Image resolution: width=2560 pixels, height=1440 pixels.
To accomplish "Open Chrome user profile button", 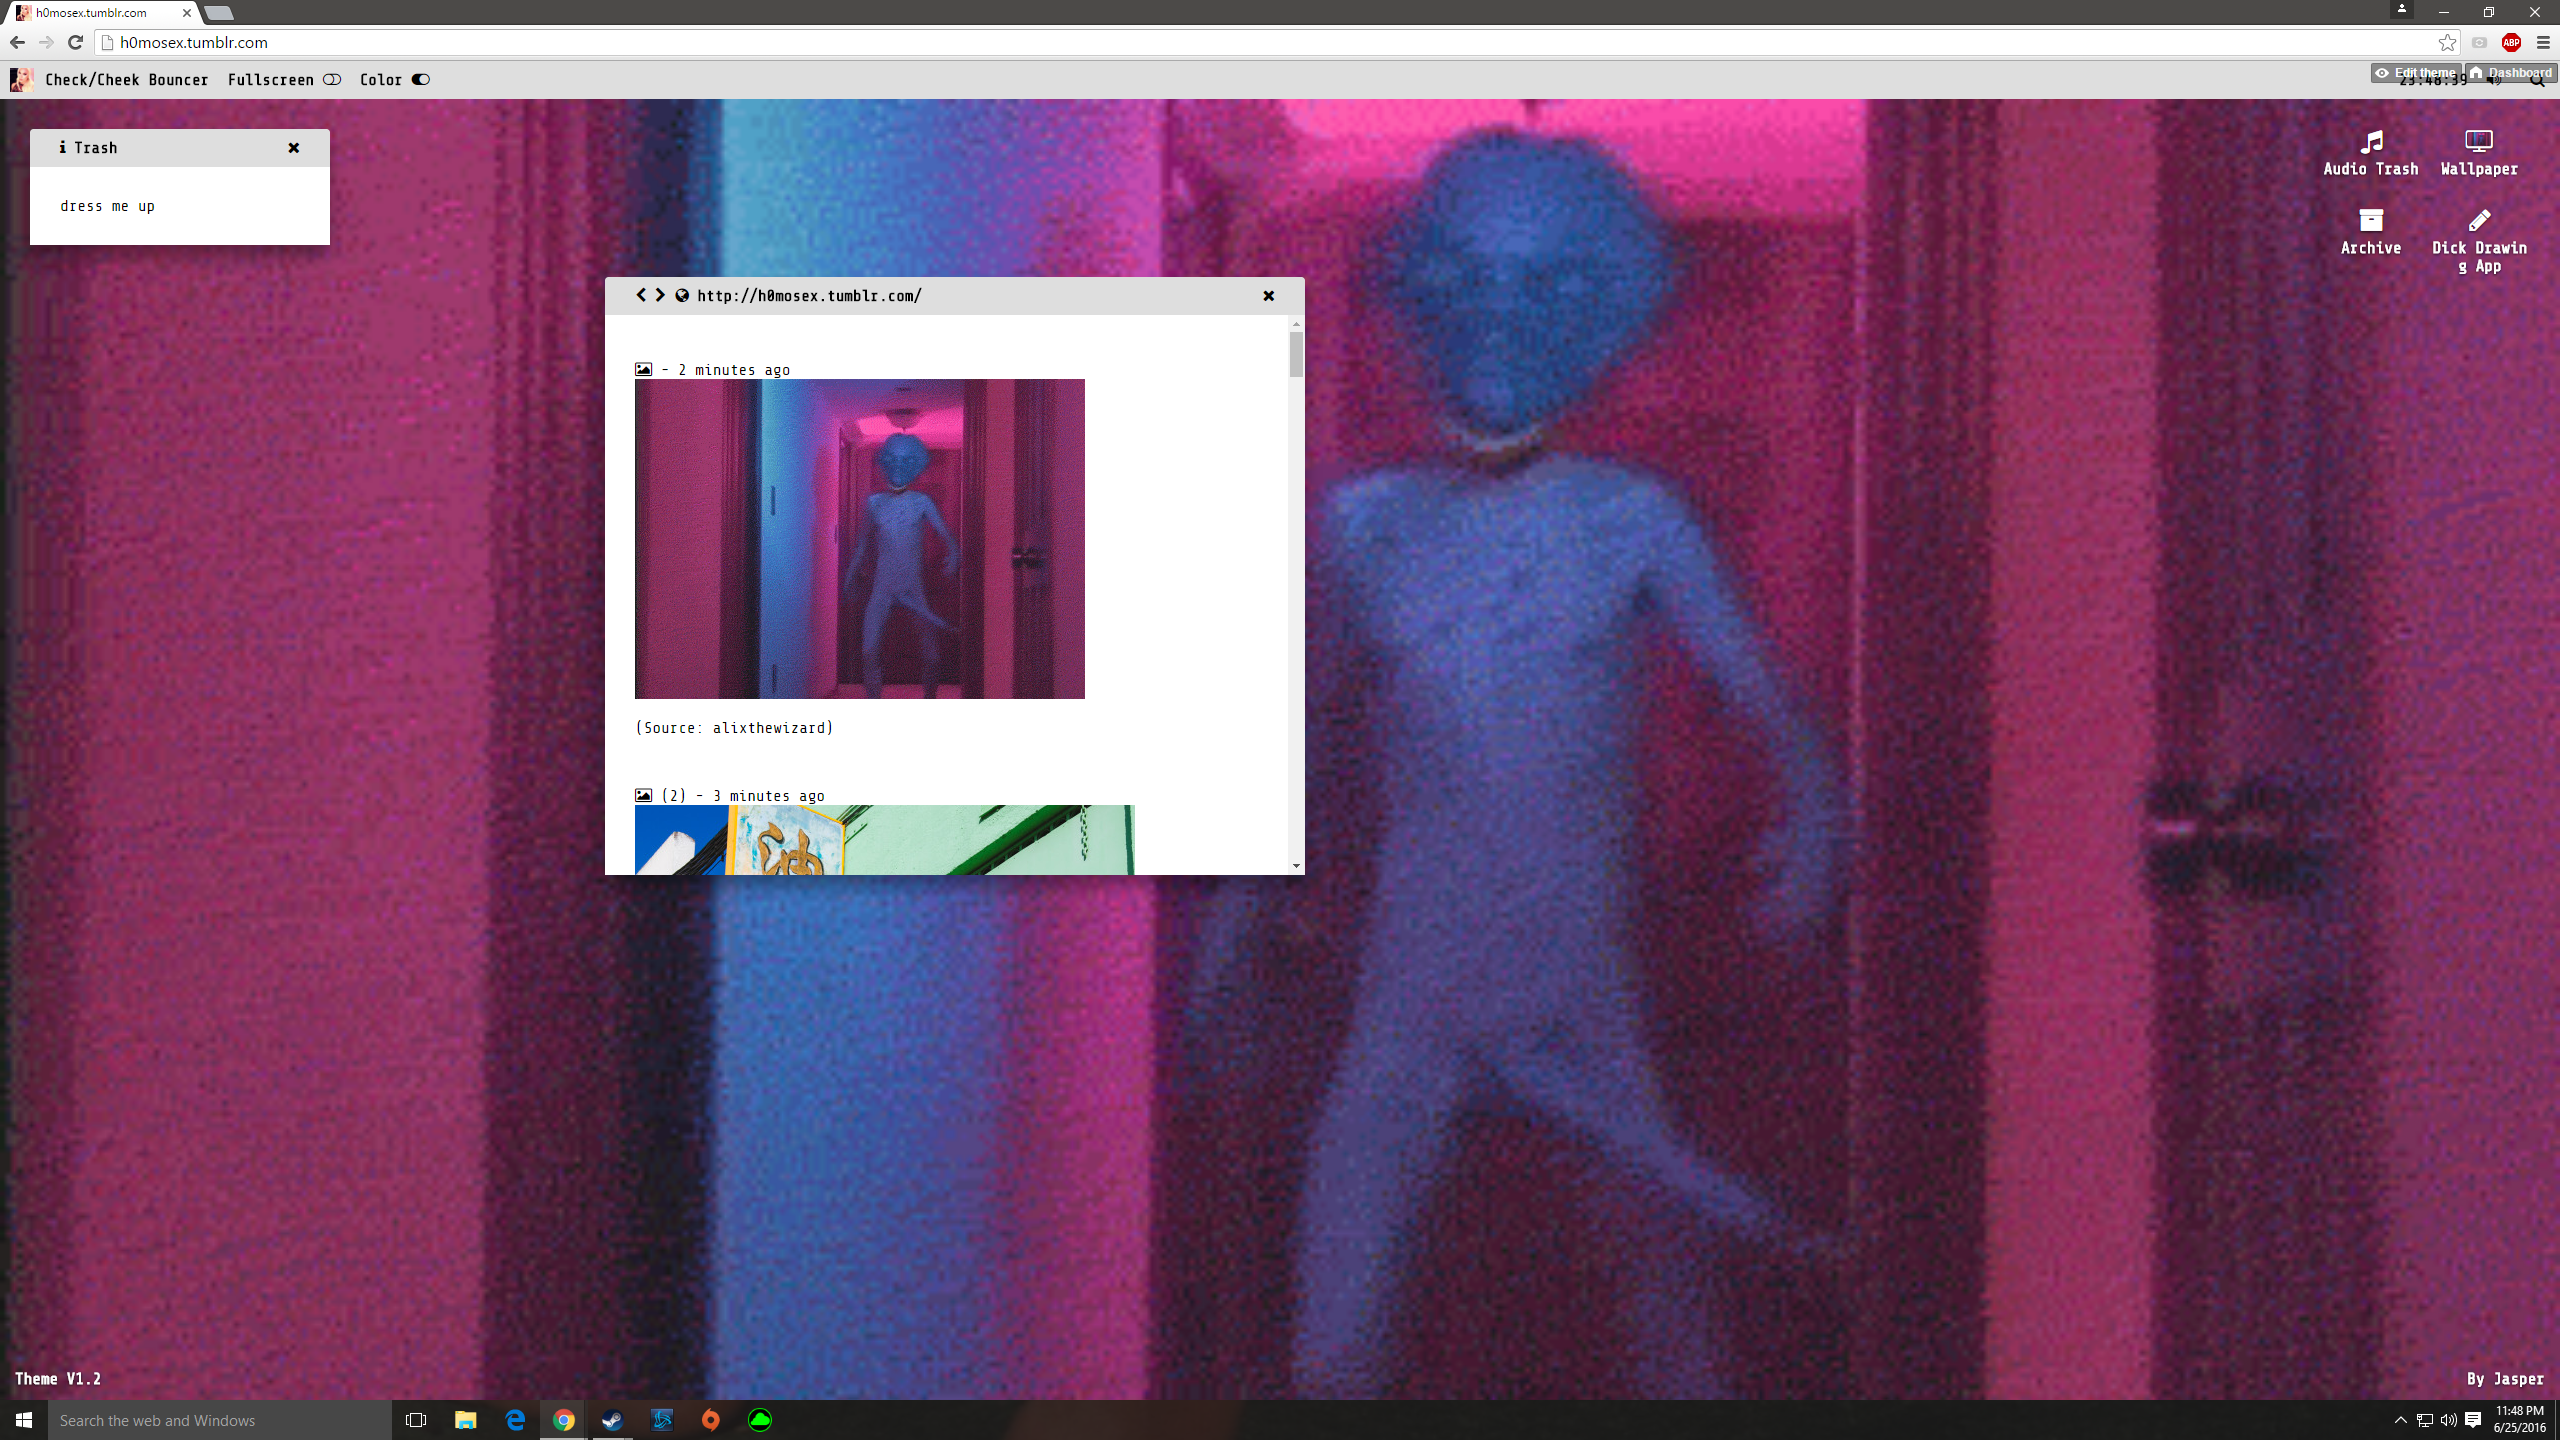I will (2402, 9).
